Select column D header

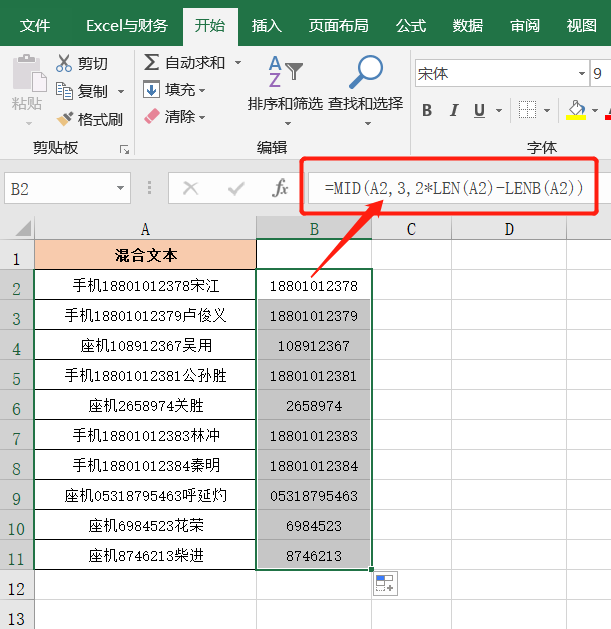pyautogui.click(x=509, y=229)
